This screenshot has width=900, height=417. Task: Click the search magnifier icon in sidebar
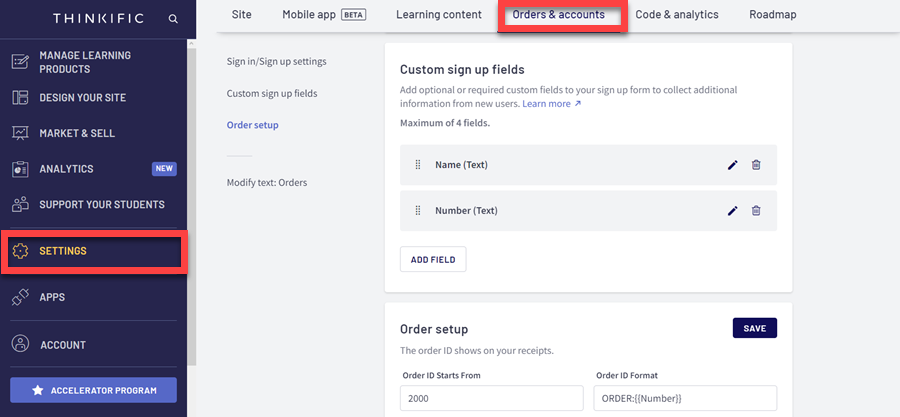[174, 18]
